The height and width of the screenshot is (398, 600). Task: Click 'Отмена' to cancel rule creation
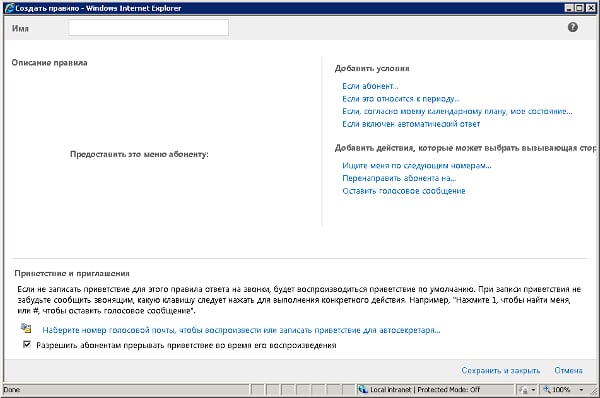[568, 370]
